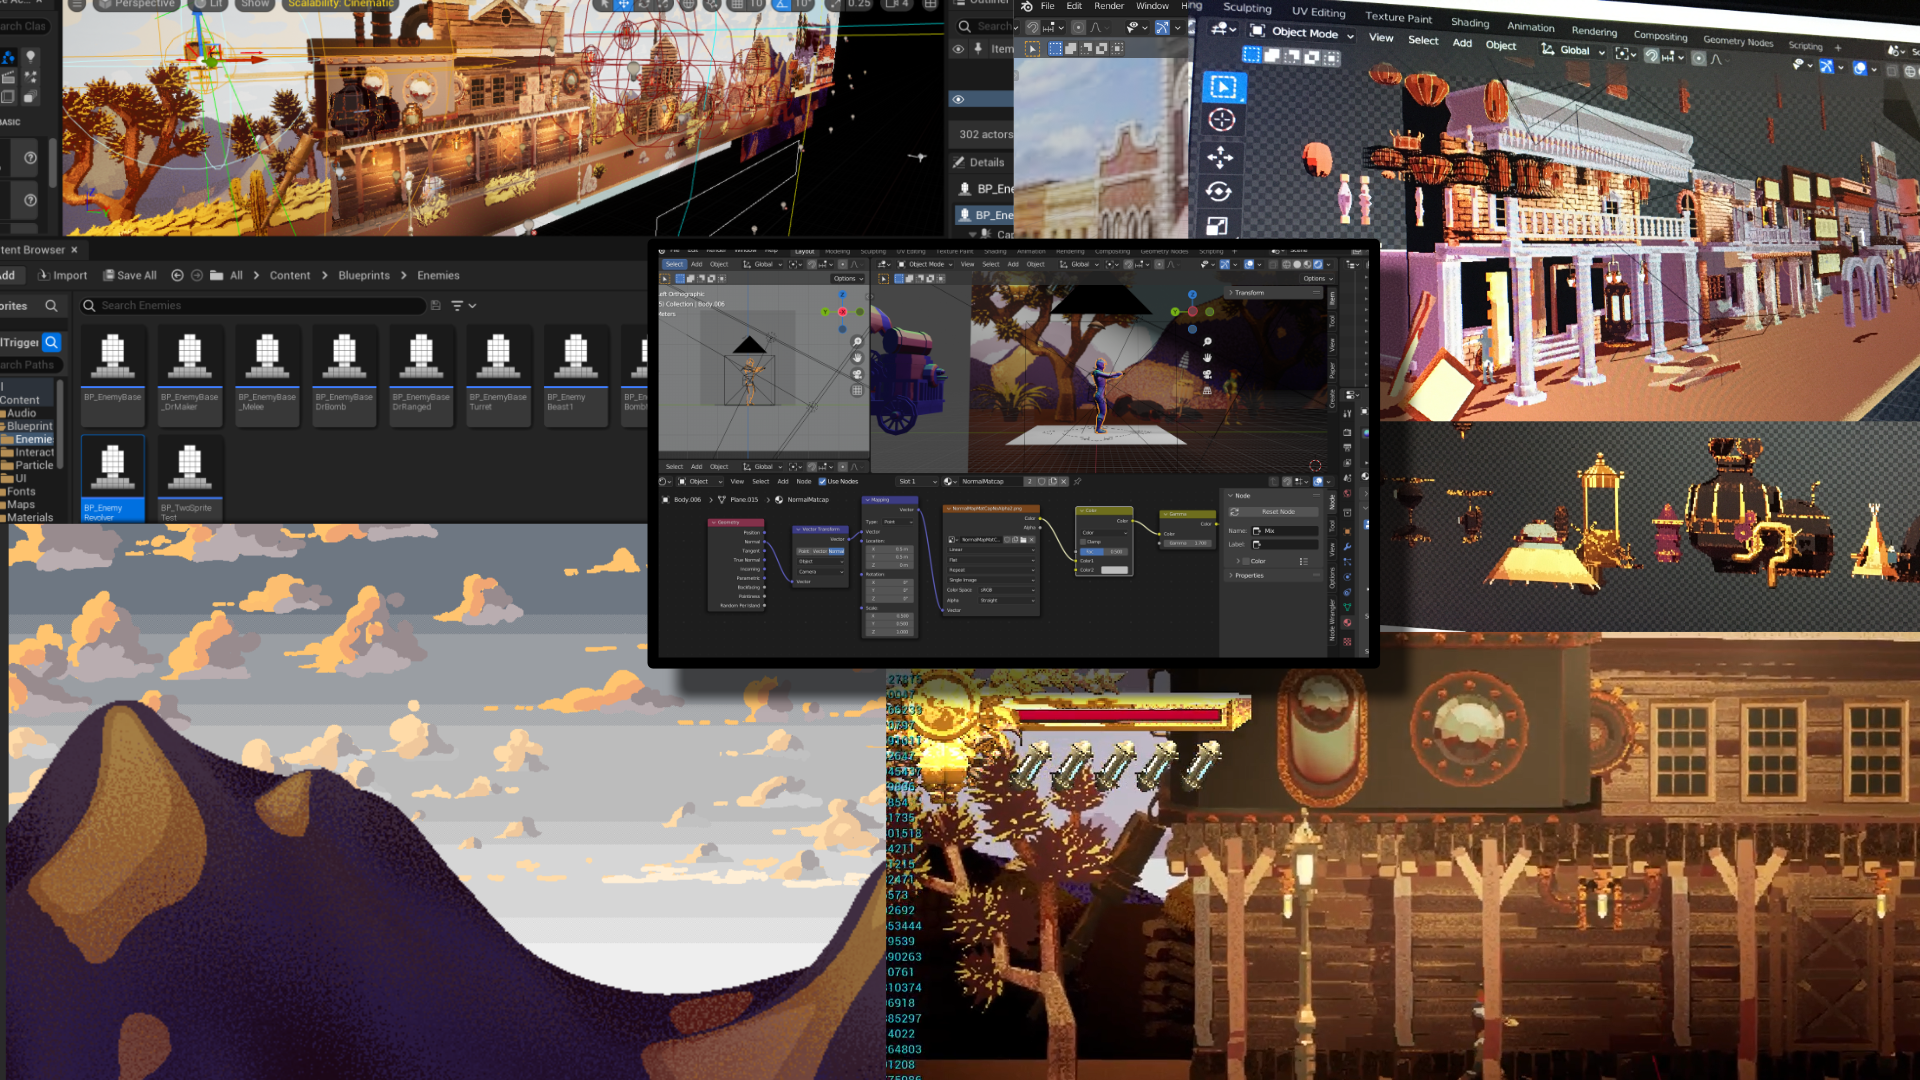Screen dimensions: 1920x1080
Task: Open the Object Mode dropdown
Action: [x=1304, y=33]
